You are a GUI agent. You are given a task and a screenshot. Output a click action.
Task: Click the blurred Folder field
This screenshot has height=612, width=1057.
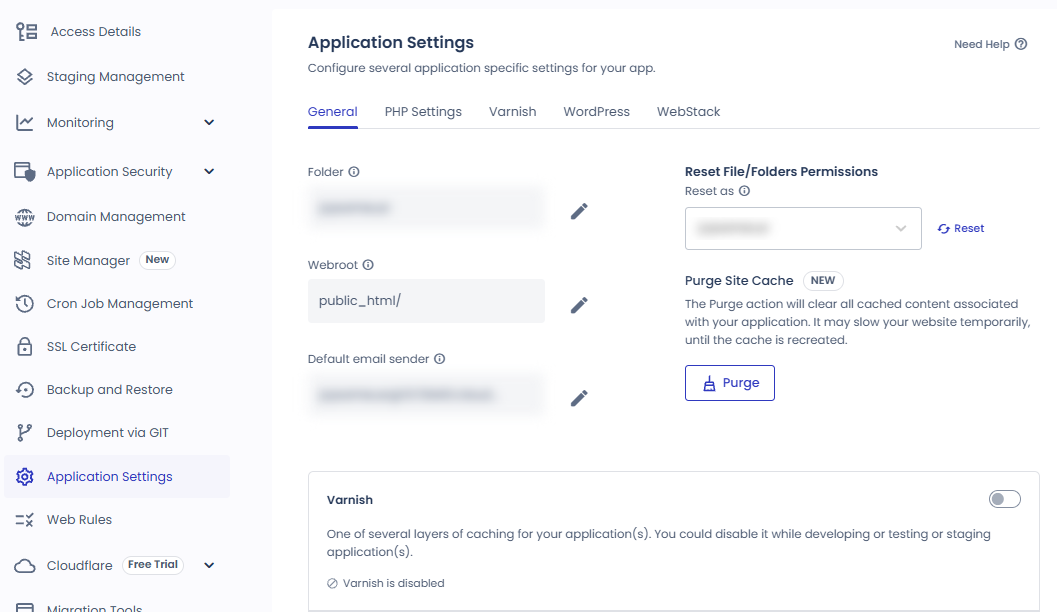coord(426,208)
